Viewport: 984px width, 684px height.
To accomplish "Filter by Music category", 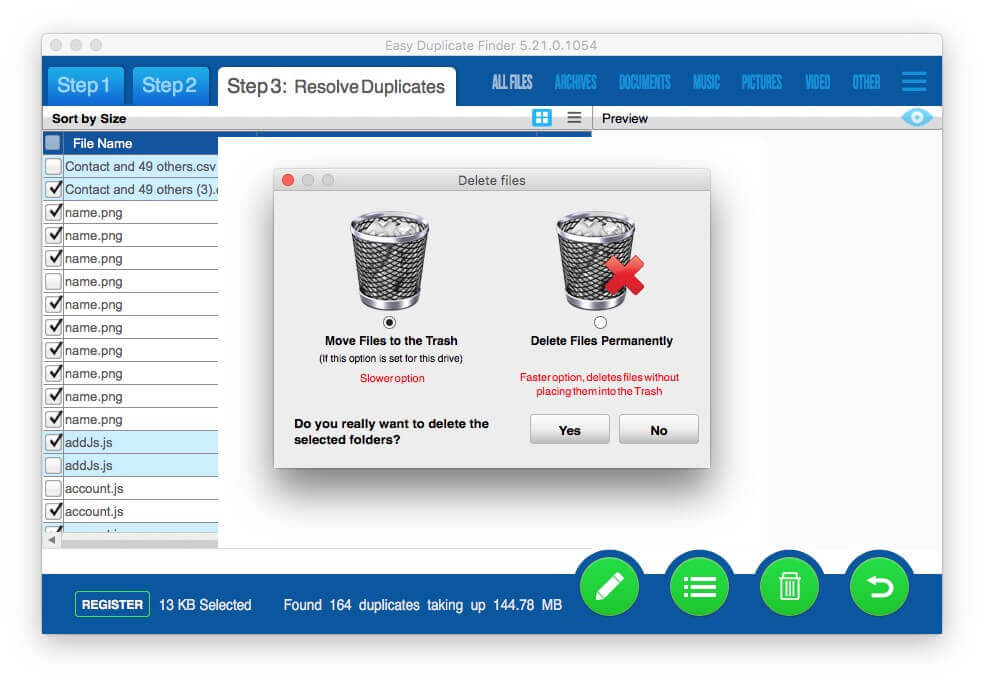I will coord(706,82).
